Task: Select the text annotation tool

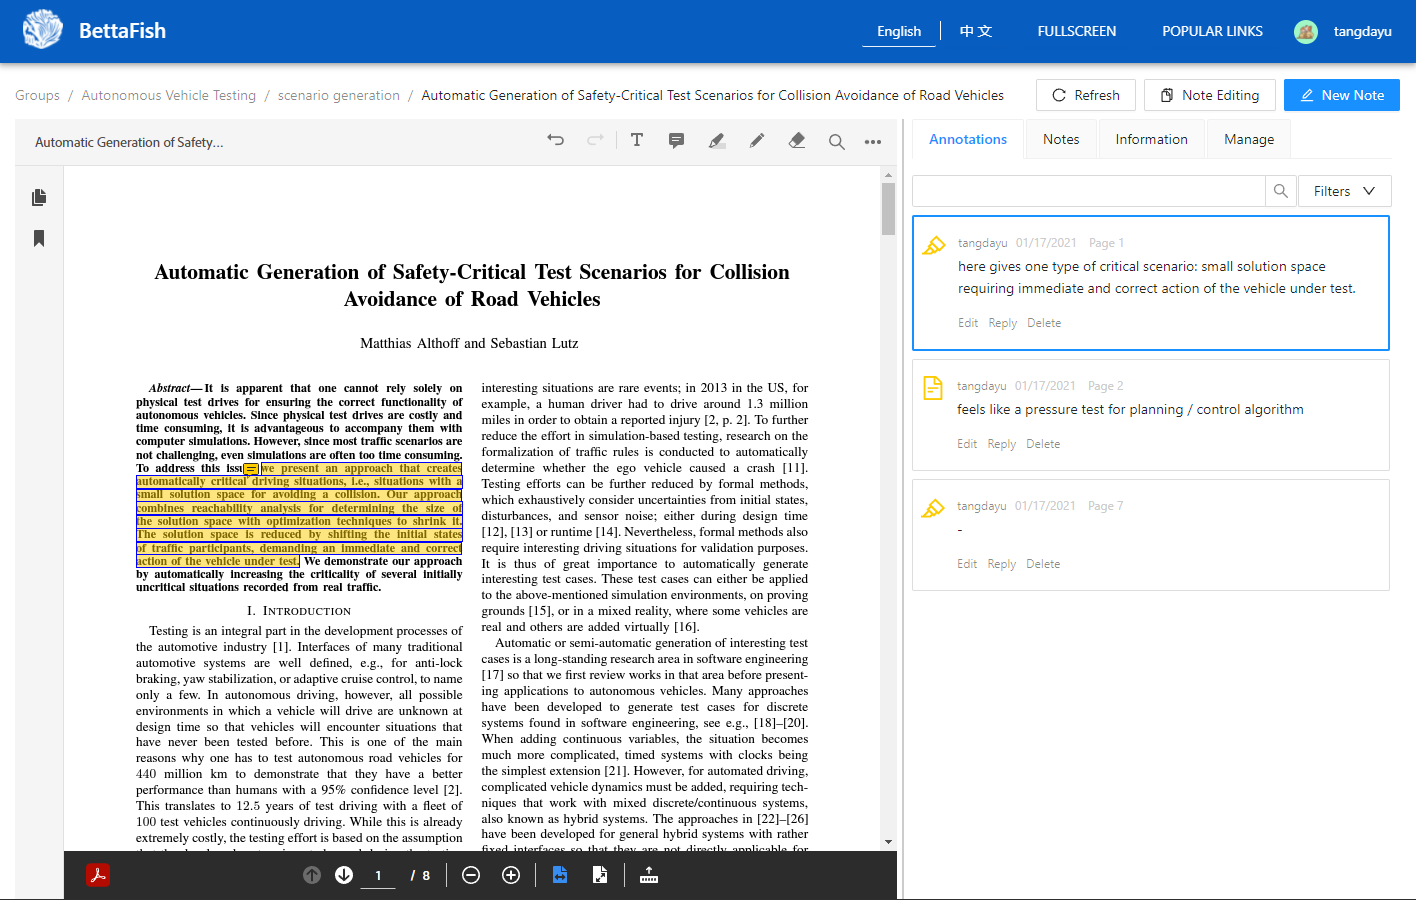Action: (x=637, y=141)
